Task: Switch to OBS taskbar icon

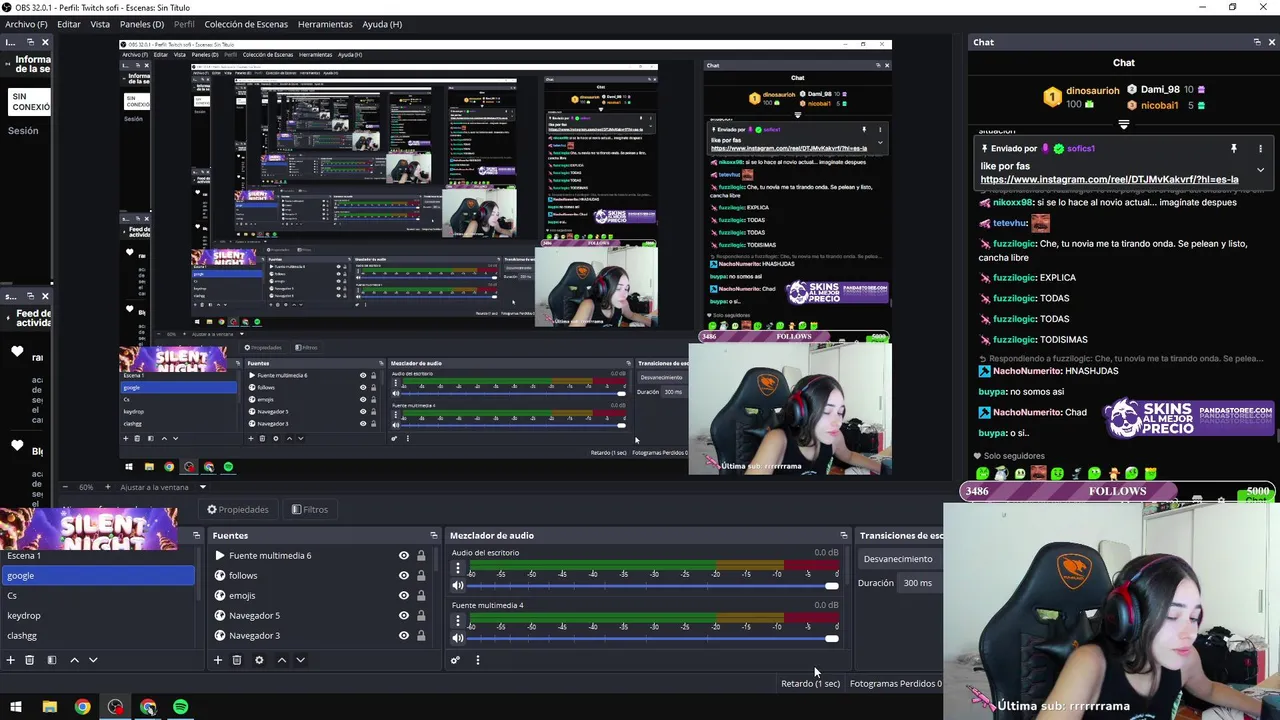Action: point(115,707)
